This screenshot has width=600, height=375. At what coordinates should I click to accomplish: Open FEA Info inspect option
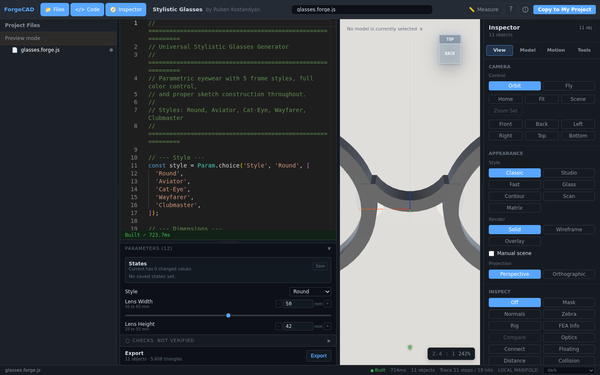pos(569,326)
